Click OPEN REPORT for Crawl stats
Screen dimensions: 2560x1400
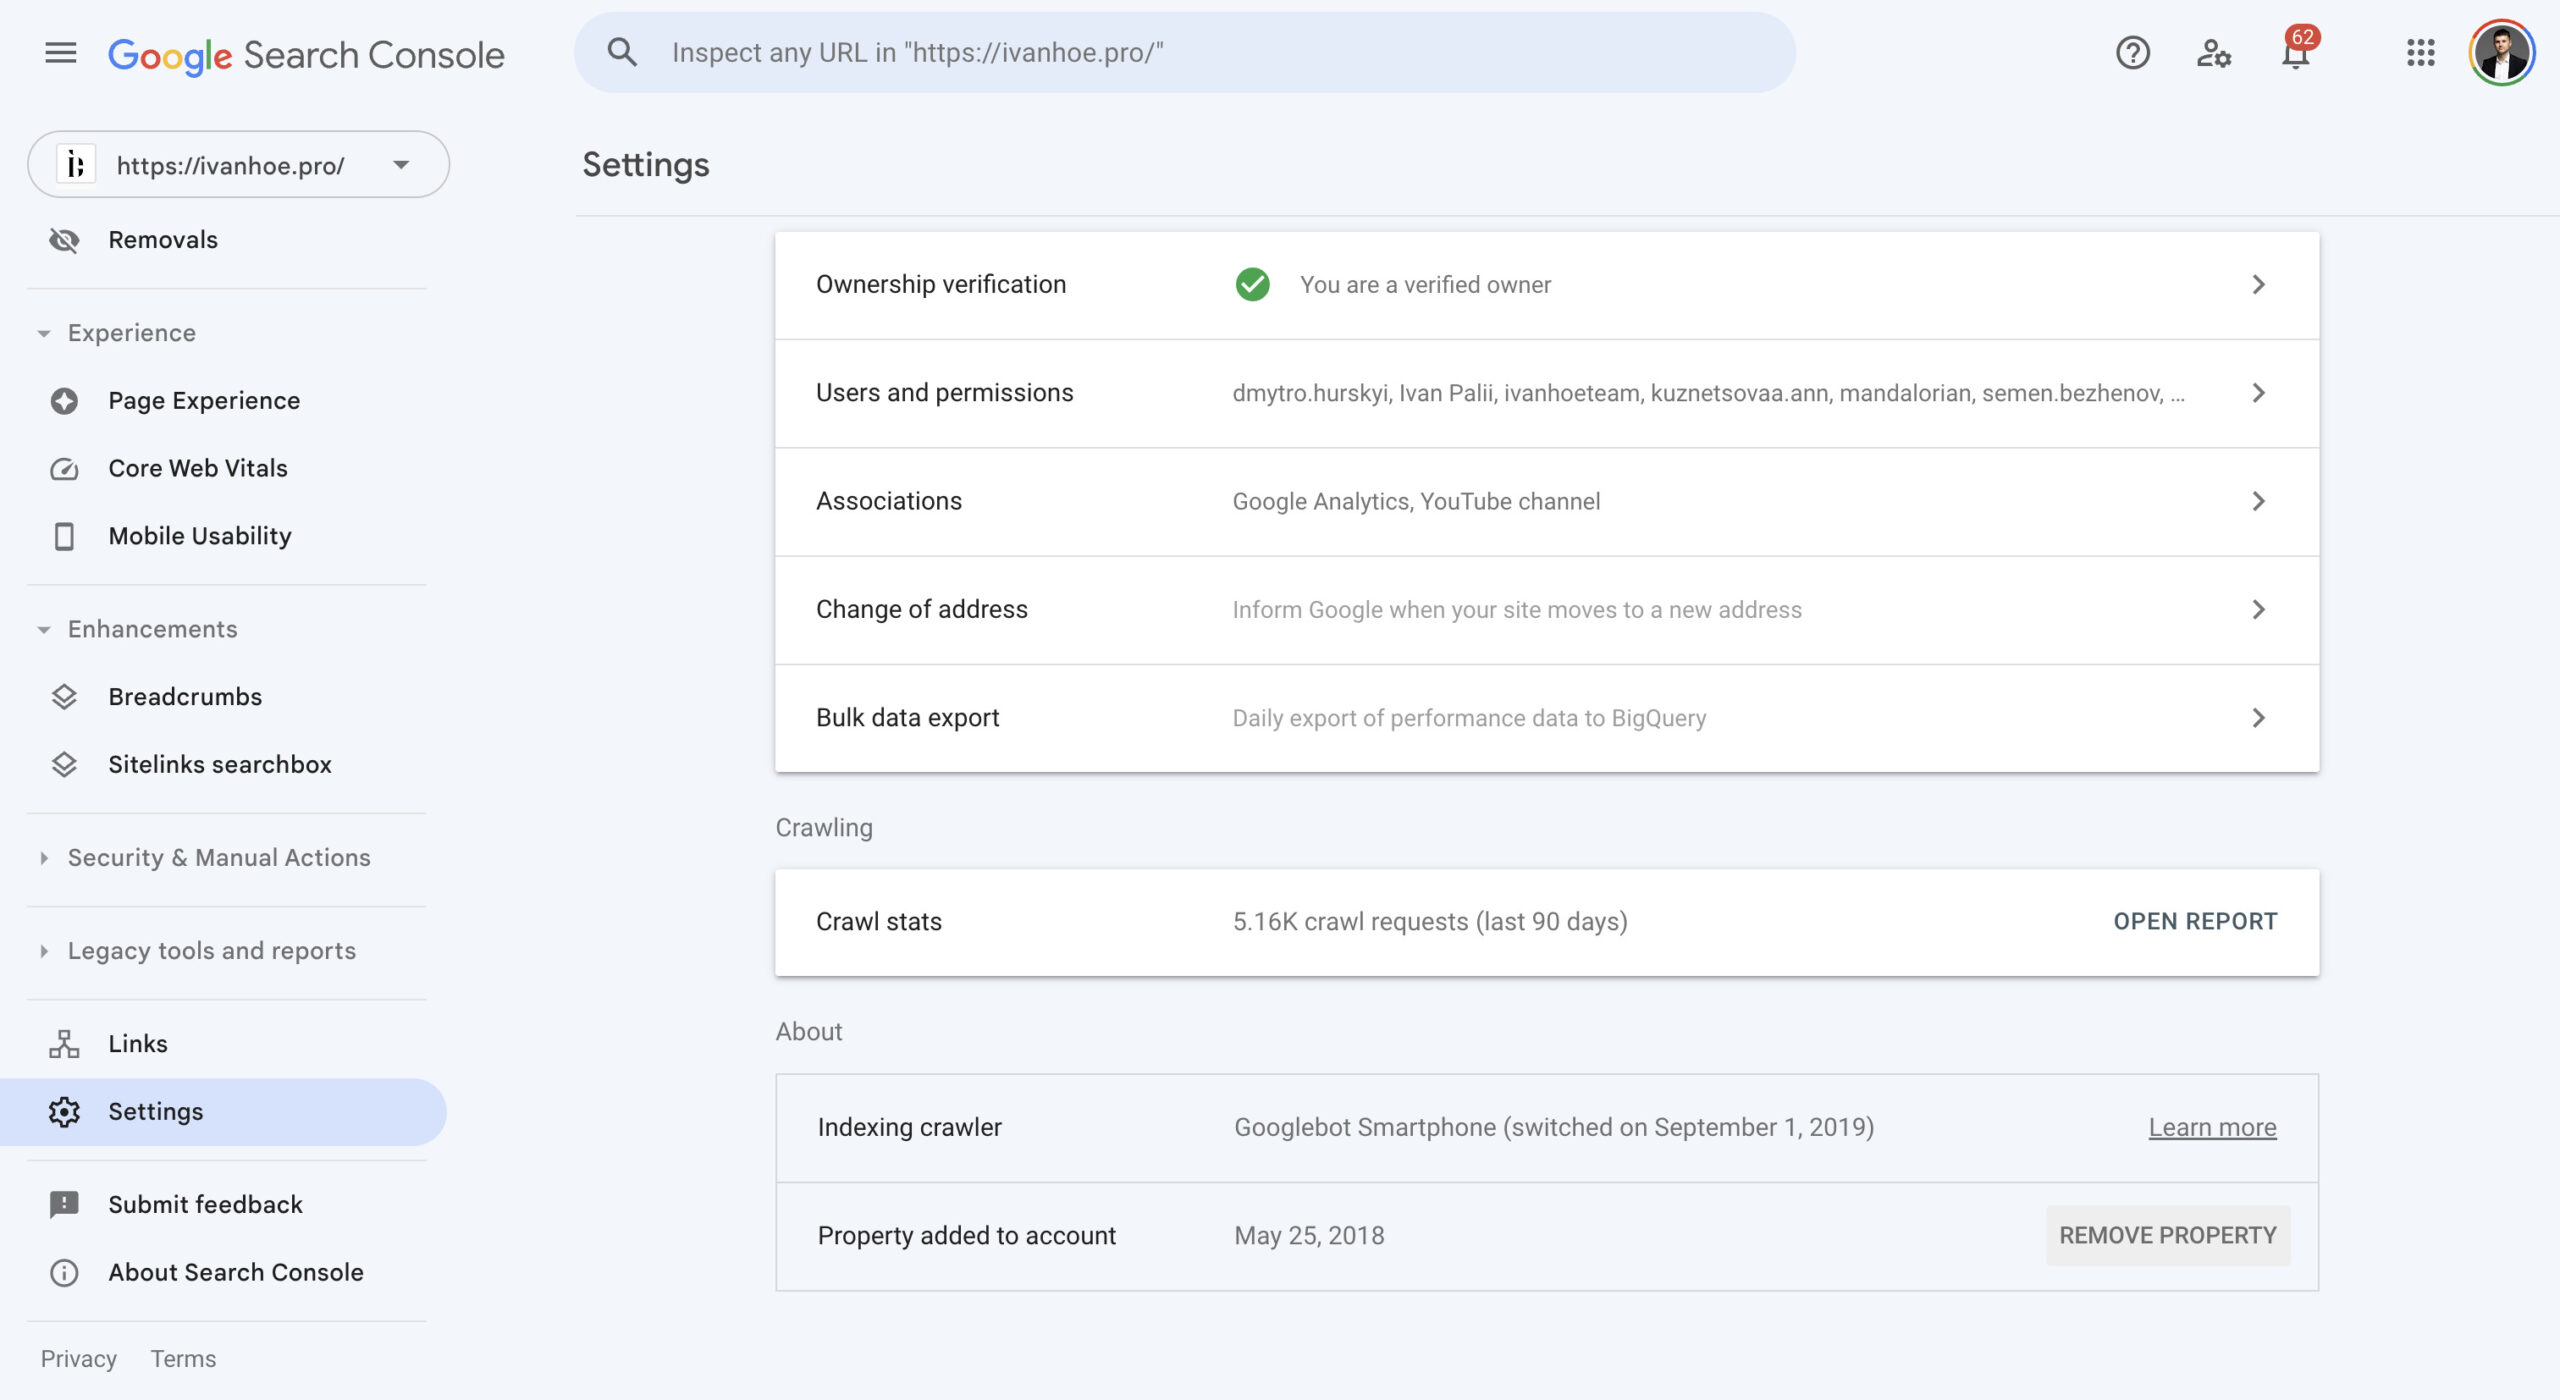2194,921
